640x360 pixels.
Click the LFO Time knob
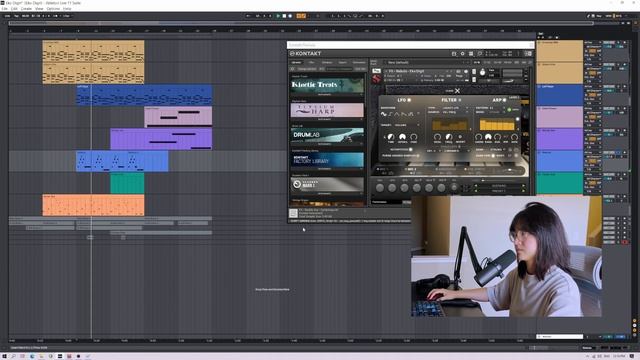point(391,137)
